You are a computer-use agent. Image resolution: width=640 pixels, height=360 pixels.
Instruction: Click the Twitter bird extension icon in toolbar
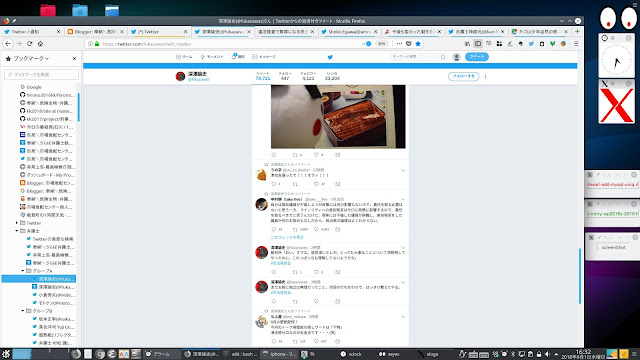point(531,44)
